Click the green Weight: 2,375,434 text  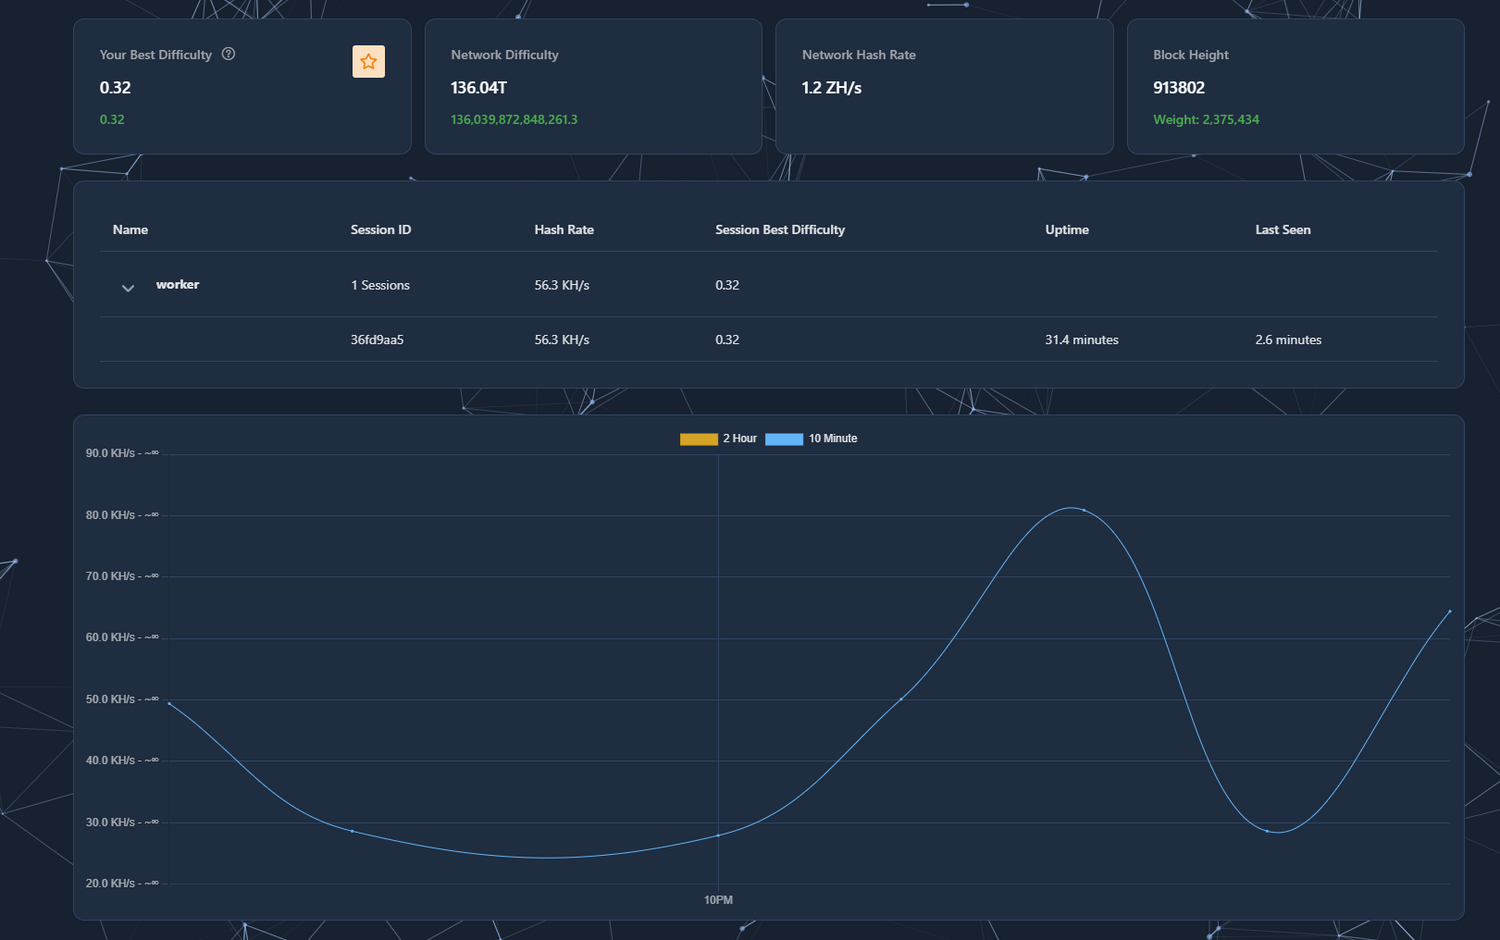(1205, 120)
